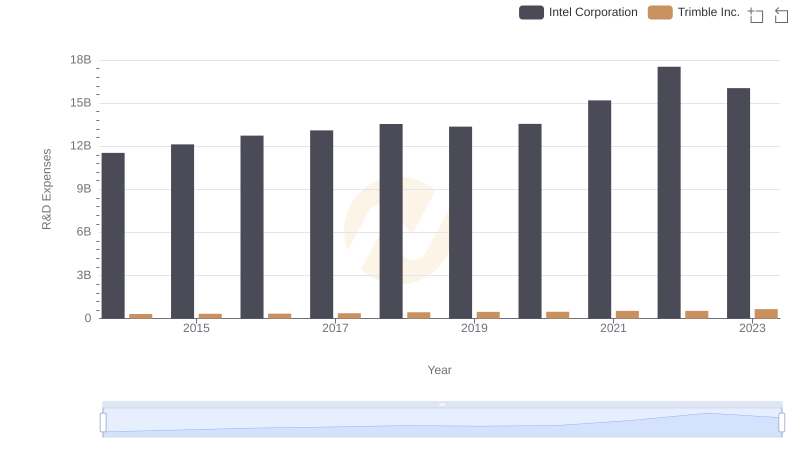Viewport: 800px width, 461px height.
Task: Click the 2023 x-axis label
Action: click(752, 328)
